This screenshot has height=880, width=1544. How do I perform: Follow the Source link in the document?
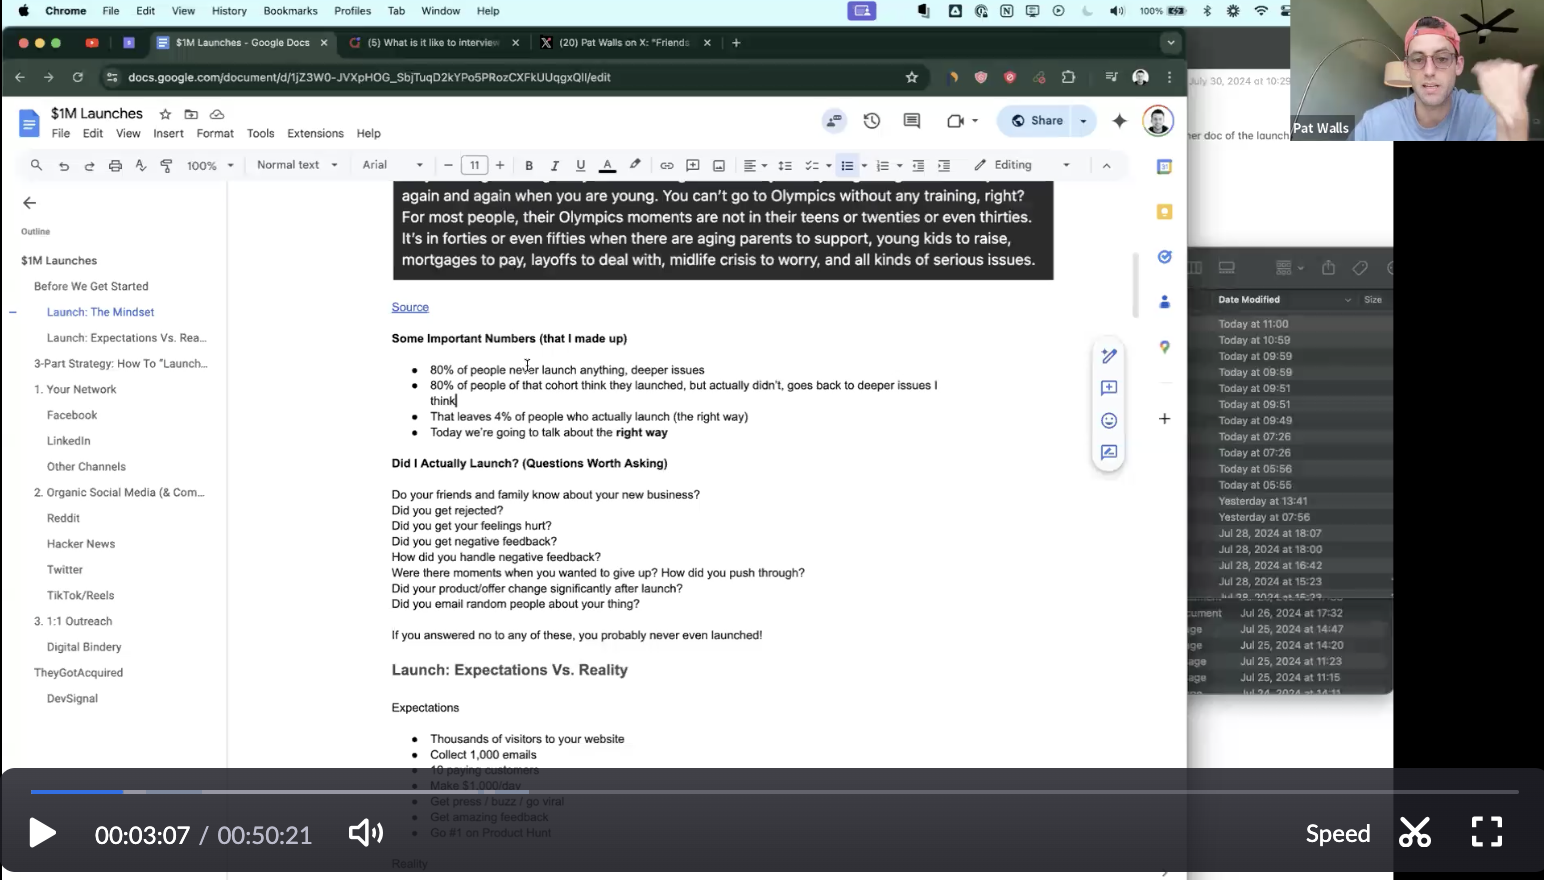410,307
